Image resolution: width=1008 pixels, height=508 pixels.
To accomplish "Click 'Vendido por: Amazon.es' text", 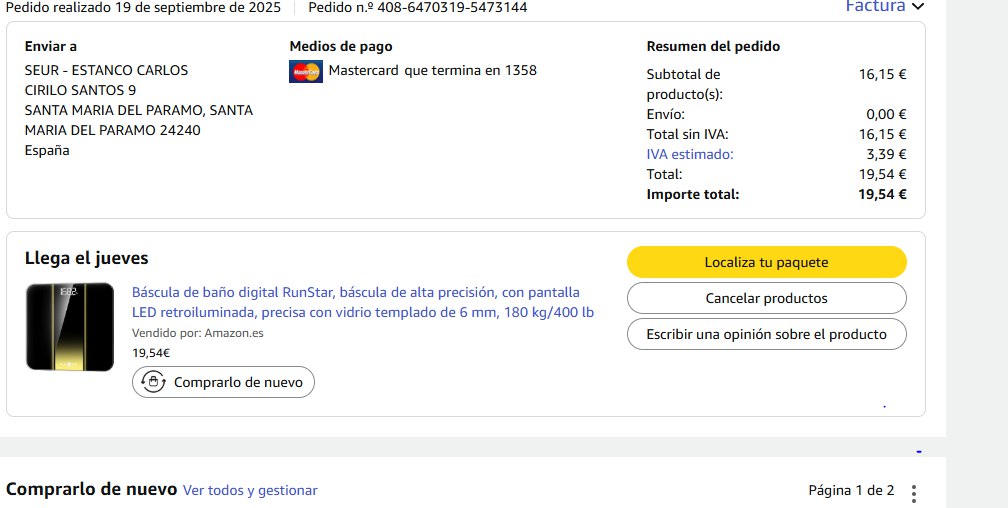I will [197, 333].
